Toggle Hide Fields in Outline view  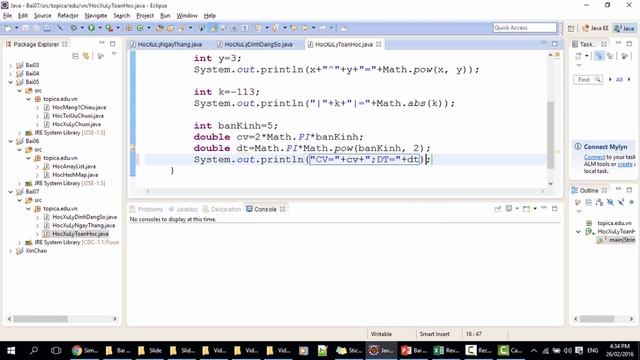[x=610, y=202]
